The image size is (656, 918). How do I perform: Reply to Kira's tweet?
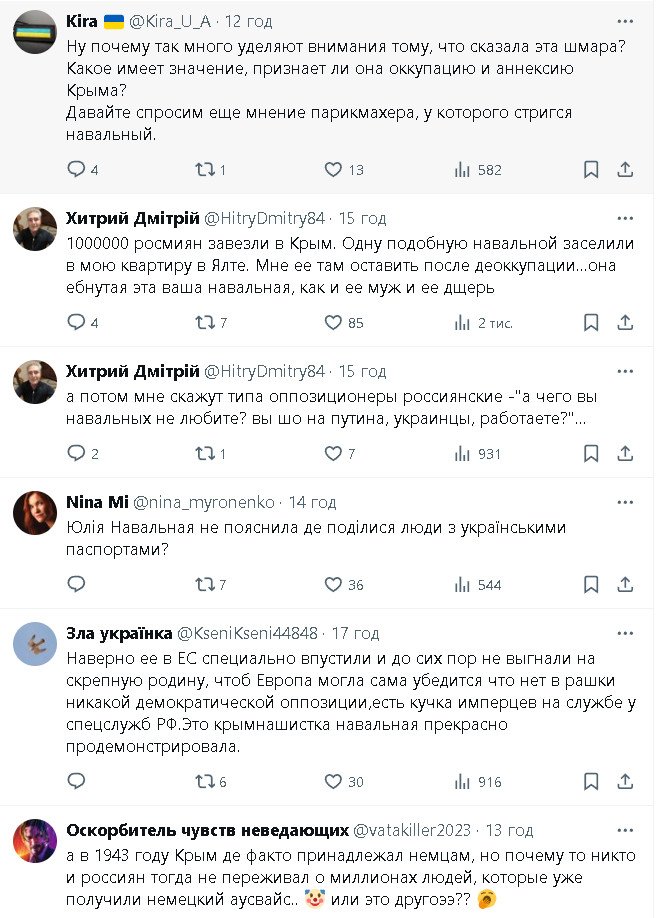pyautogui.click(x=77, y=170)
